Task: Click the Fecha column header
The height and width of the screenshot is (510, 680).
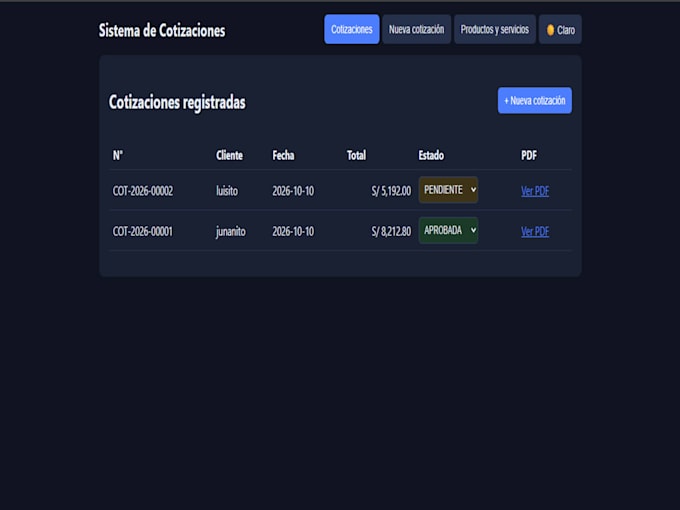Action: tap(283, 155)
